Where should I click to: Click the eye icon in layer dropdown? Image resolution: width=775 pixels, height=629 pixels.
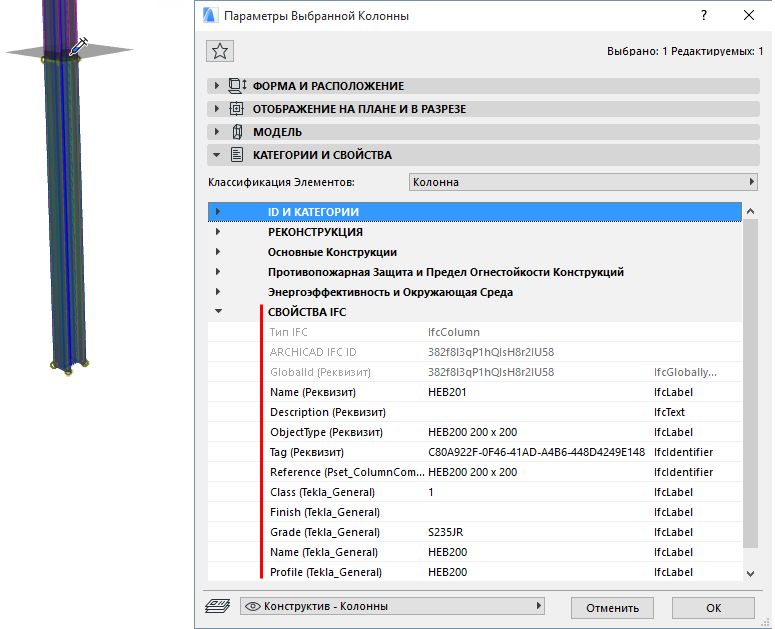(253, 606)
